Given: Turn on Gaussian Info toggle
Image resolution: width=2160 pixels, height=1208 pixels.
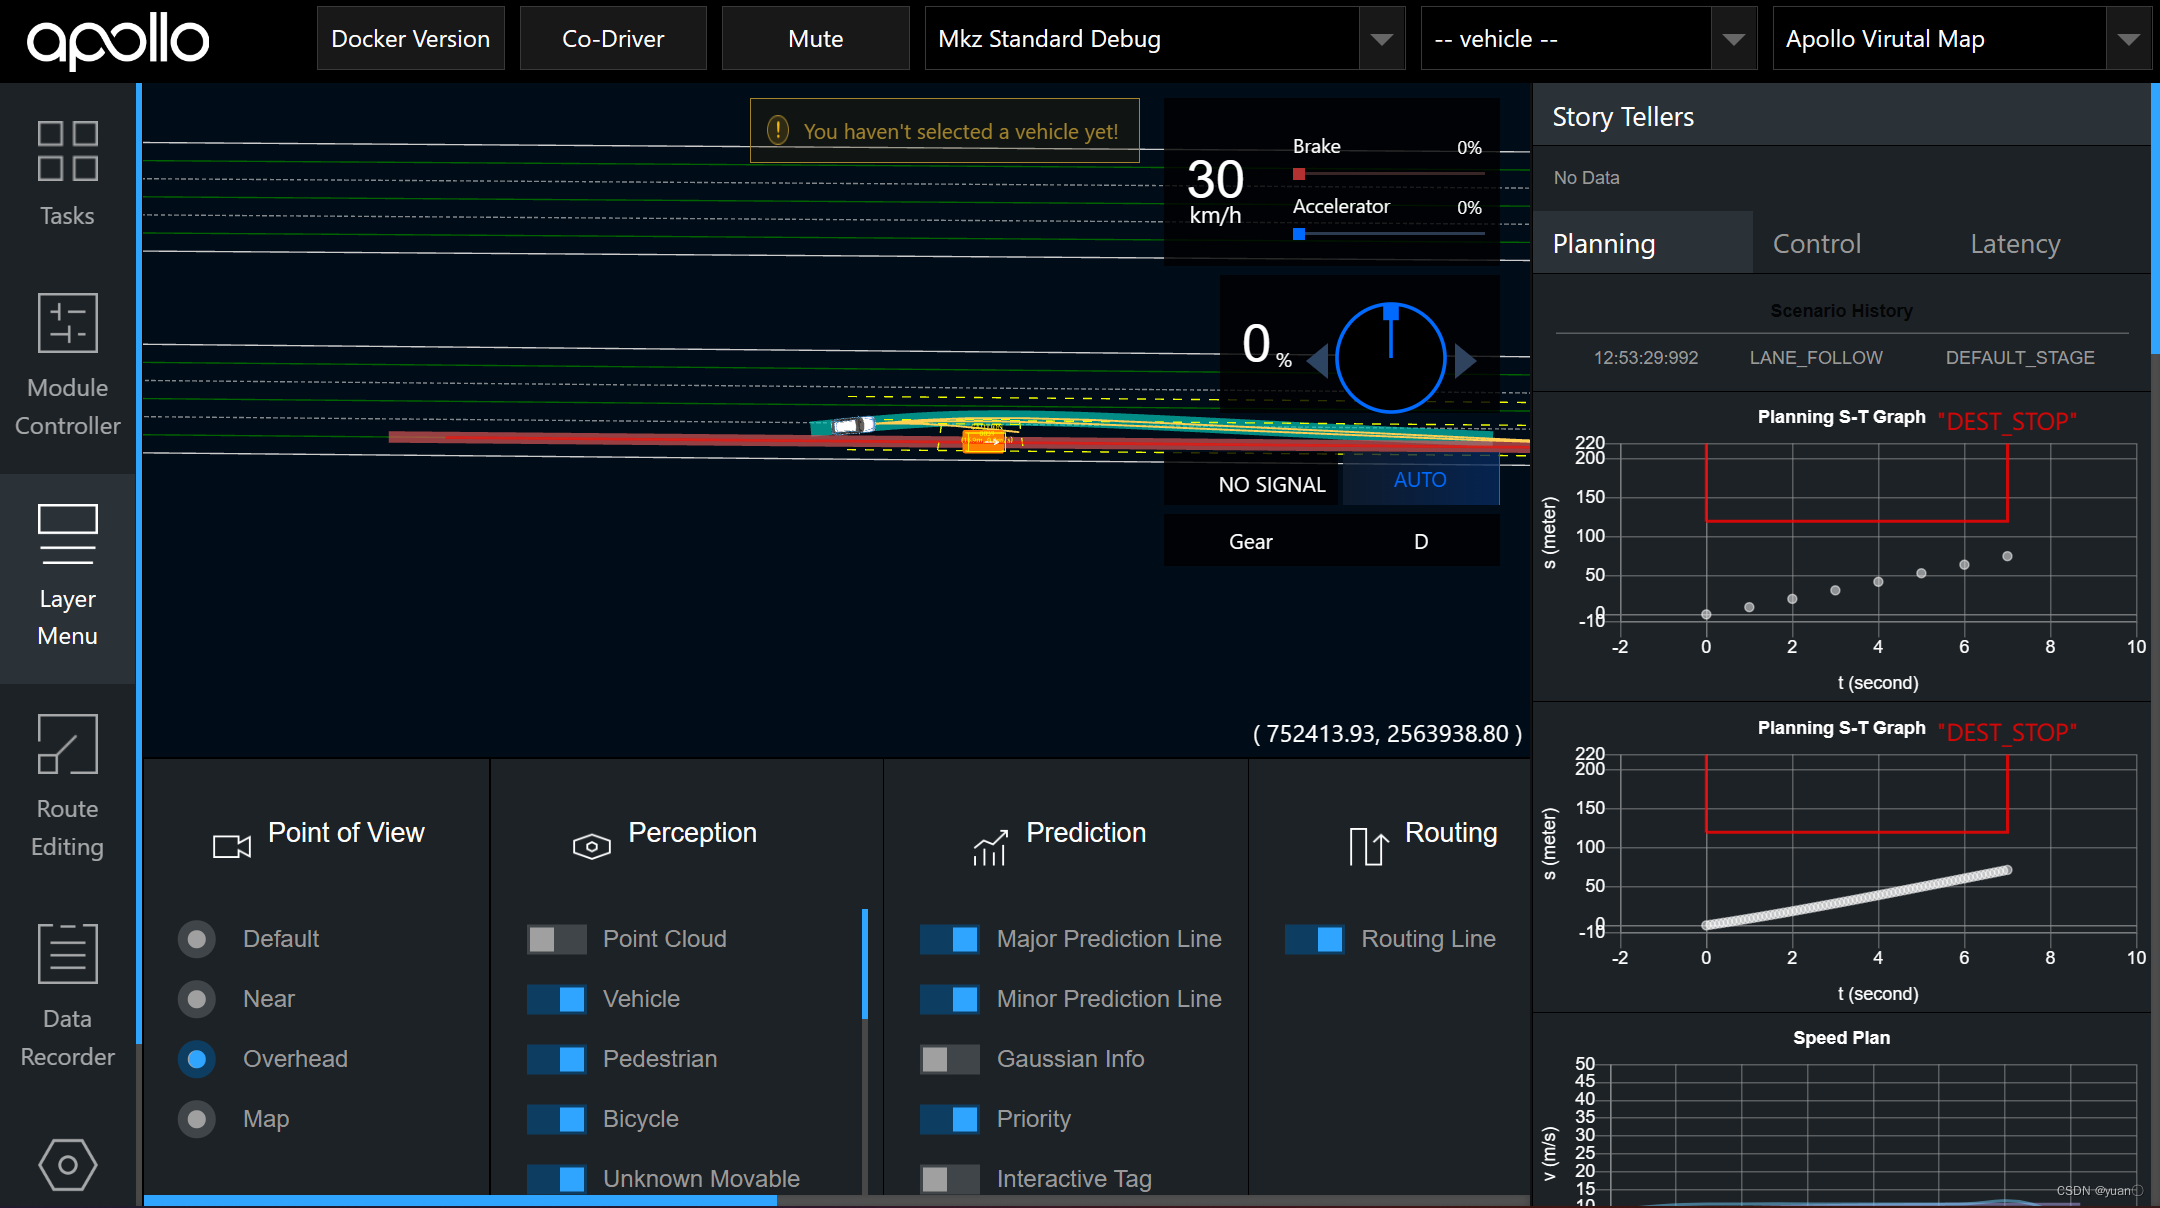Looking at the screenshot, I should coord(949,1059).
